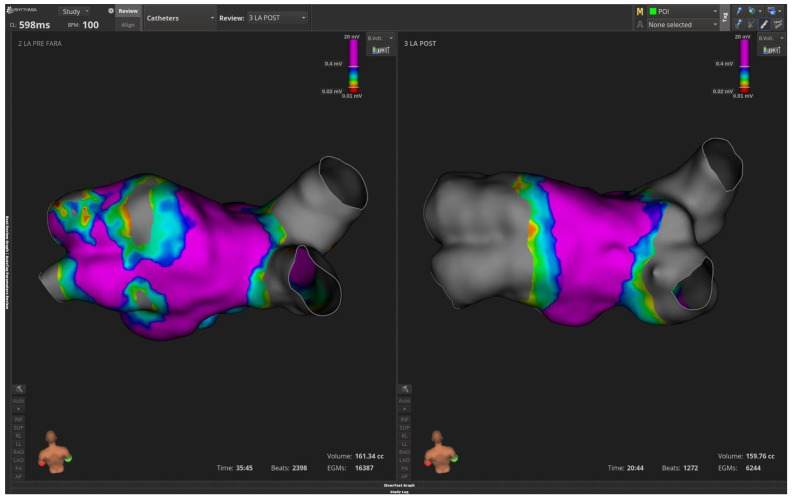Select INF view in left pane
This screenshot has width=792, height=500.
[x=19, y=419]
